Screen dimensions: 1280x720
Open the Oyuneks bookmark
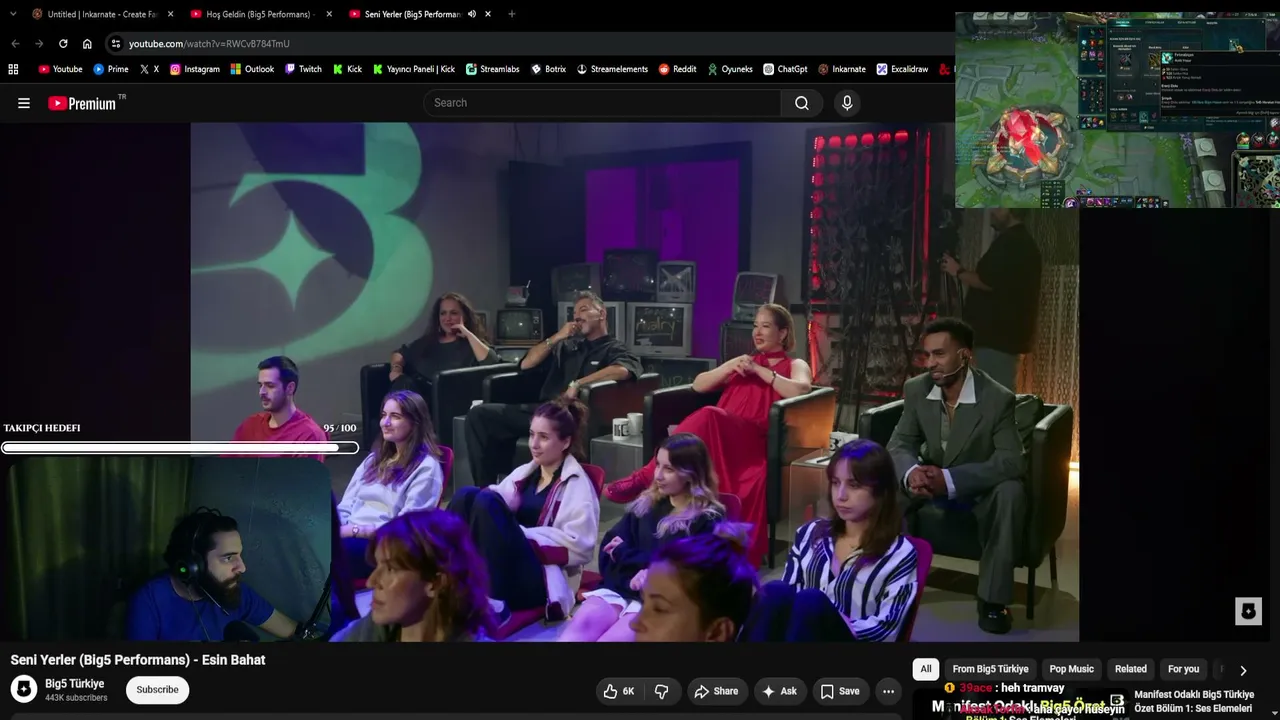click(730, 69)
